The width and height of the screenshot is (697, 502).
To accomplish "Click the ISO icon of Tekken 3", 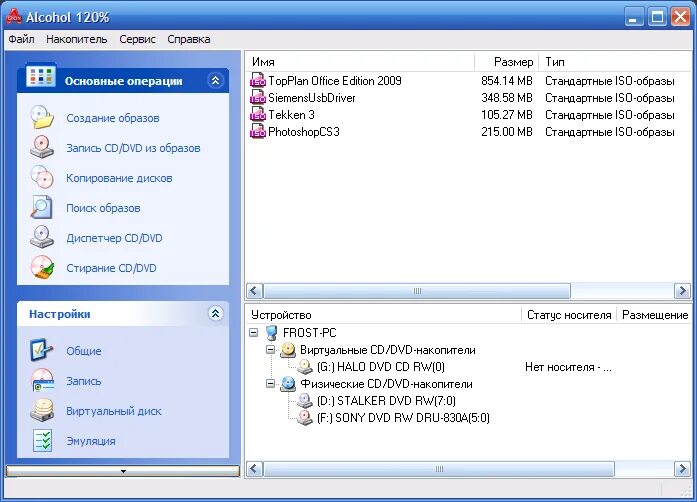I will [258, 115].
